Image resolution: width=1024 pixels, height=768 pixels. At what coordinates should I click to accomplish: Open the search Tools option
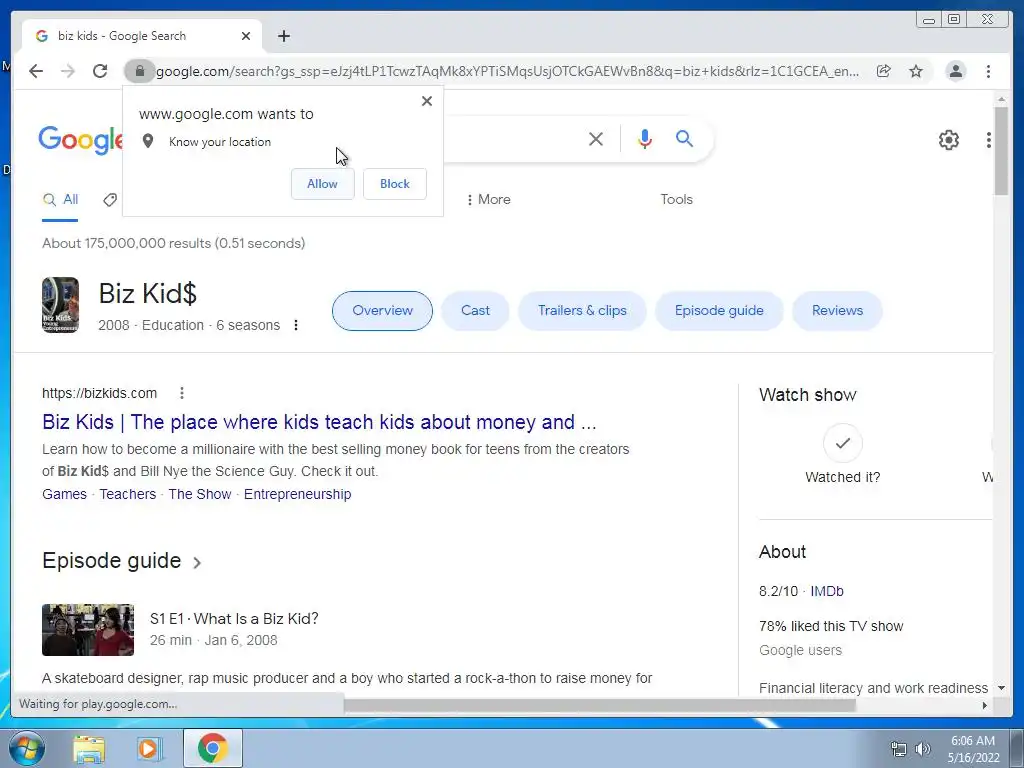point(676,199)
